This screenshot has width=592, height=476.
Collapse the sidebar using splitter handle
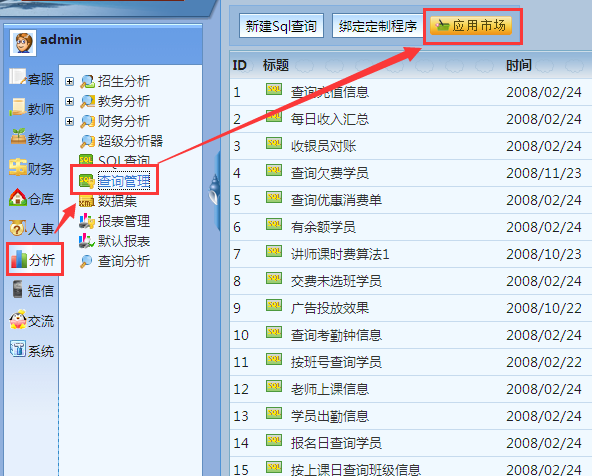214,191
